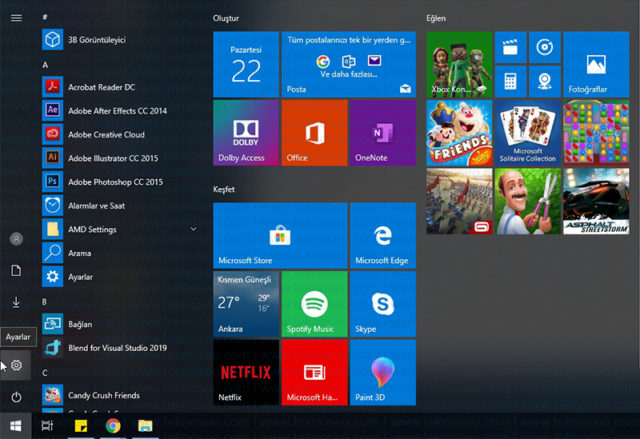The height and width of the screenshot is (439, 640).
Task: Jump via the letter B header
Action: pyautogui.click(x=44, y=302)
